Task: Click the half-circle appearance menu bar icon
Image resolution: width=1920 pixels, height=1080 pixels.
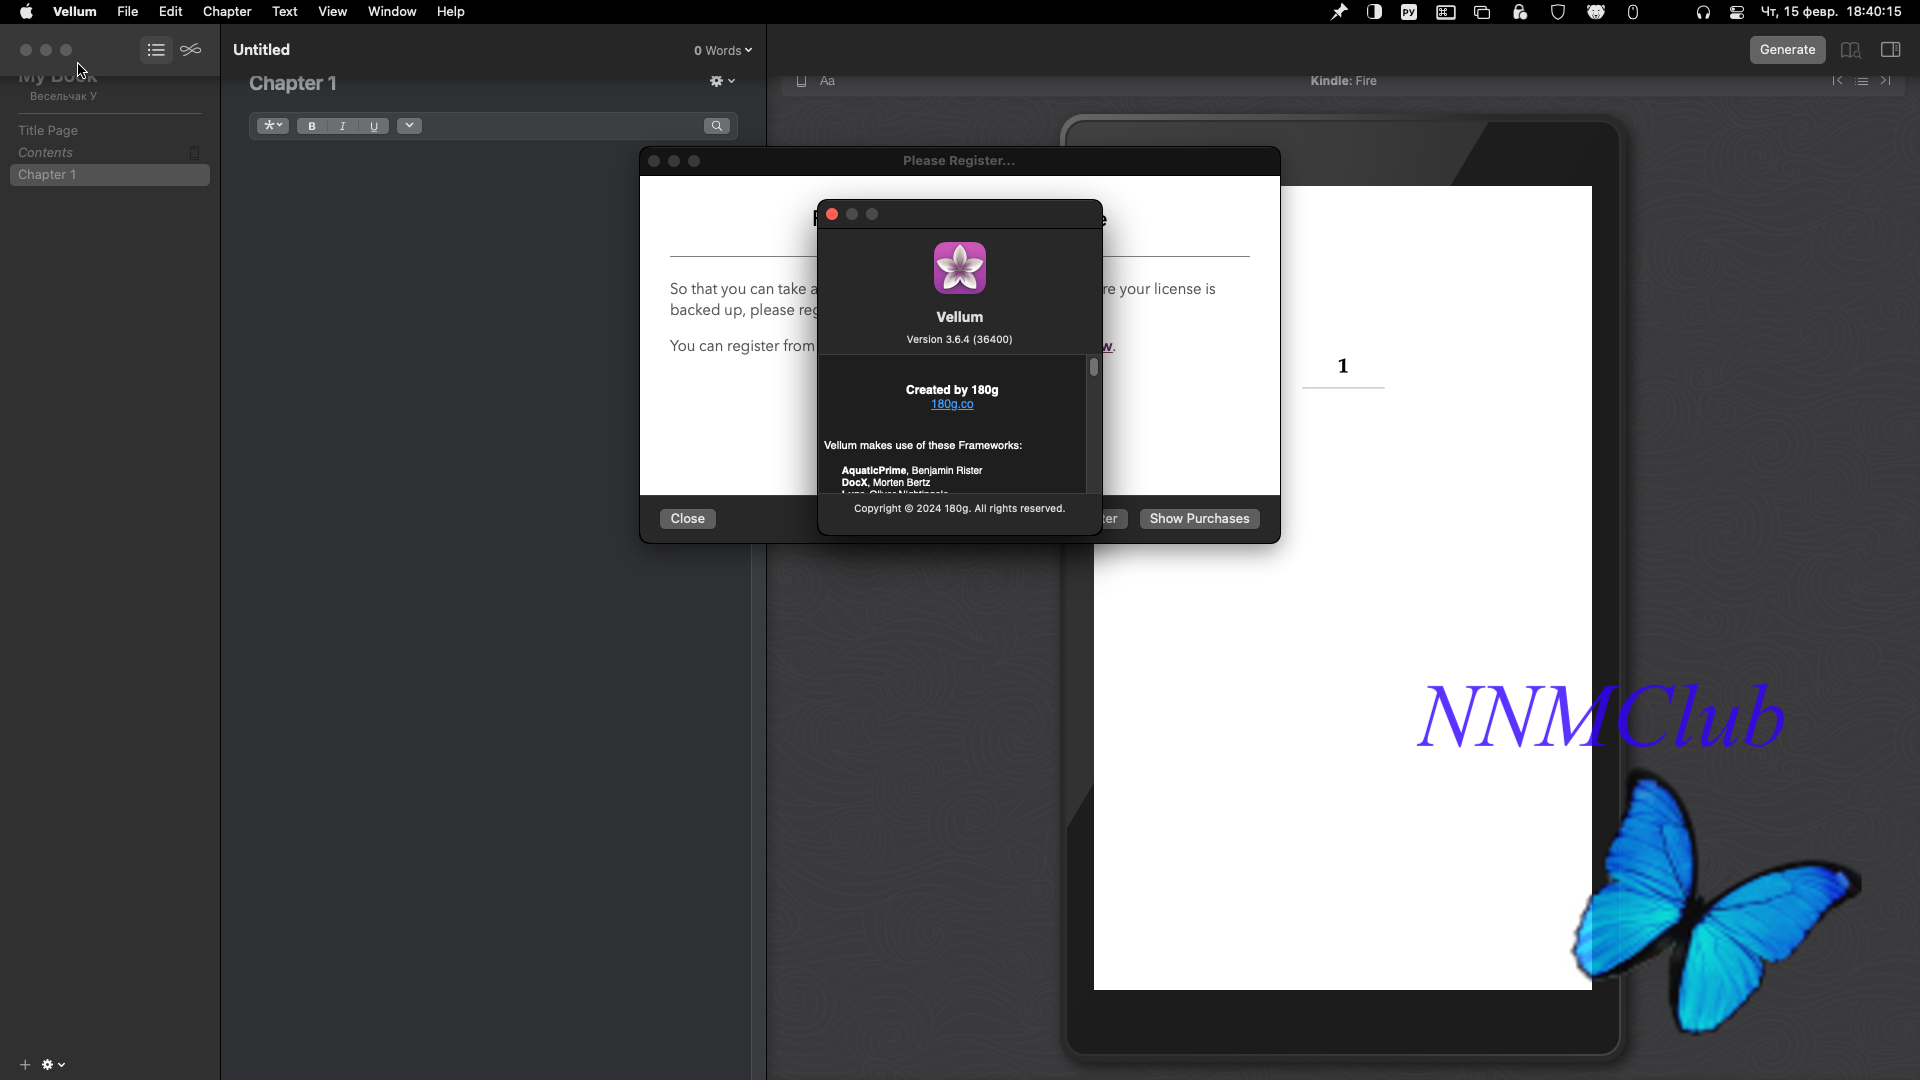Action: tap(1374, 12)
